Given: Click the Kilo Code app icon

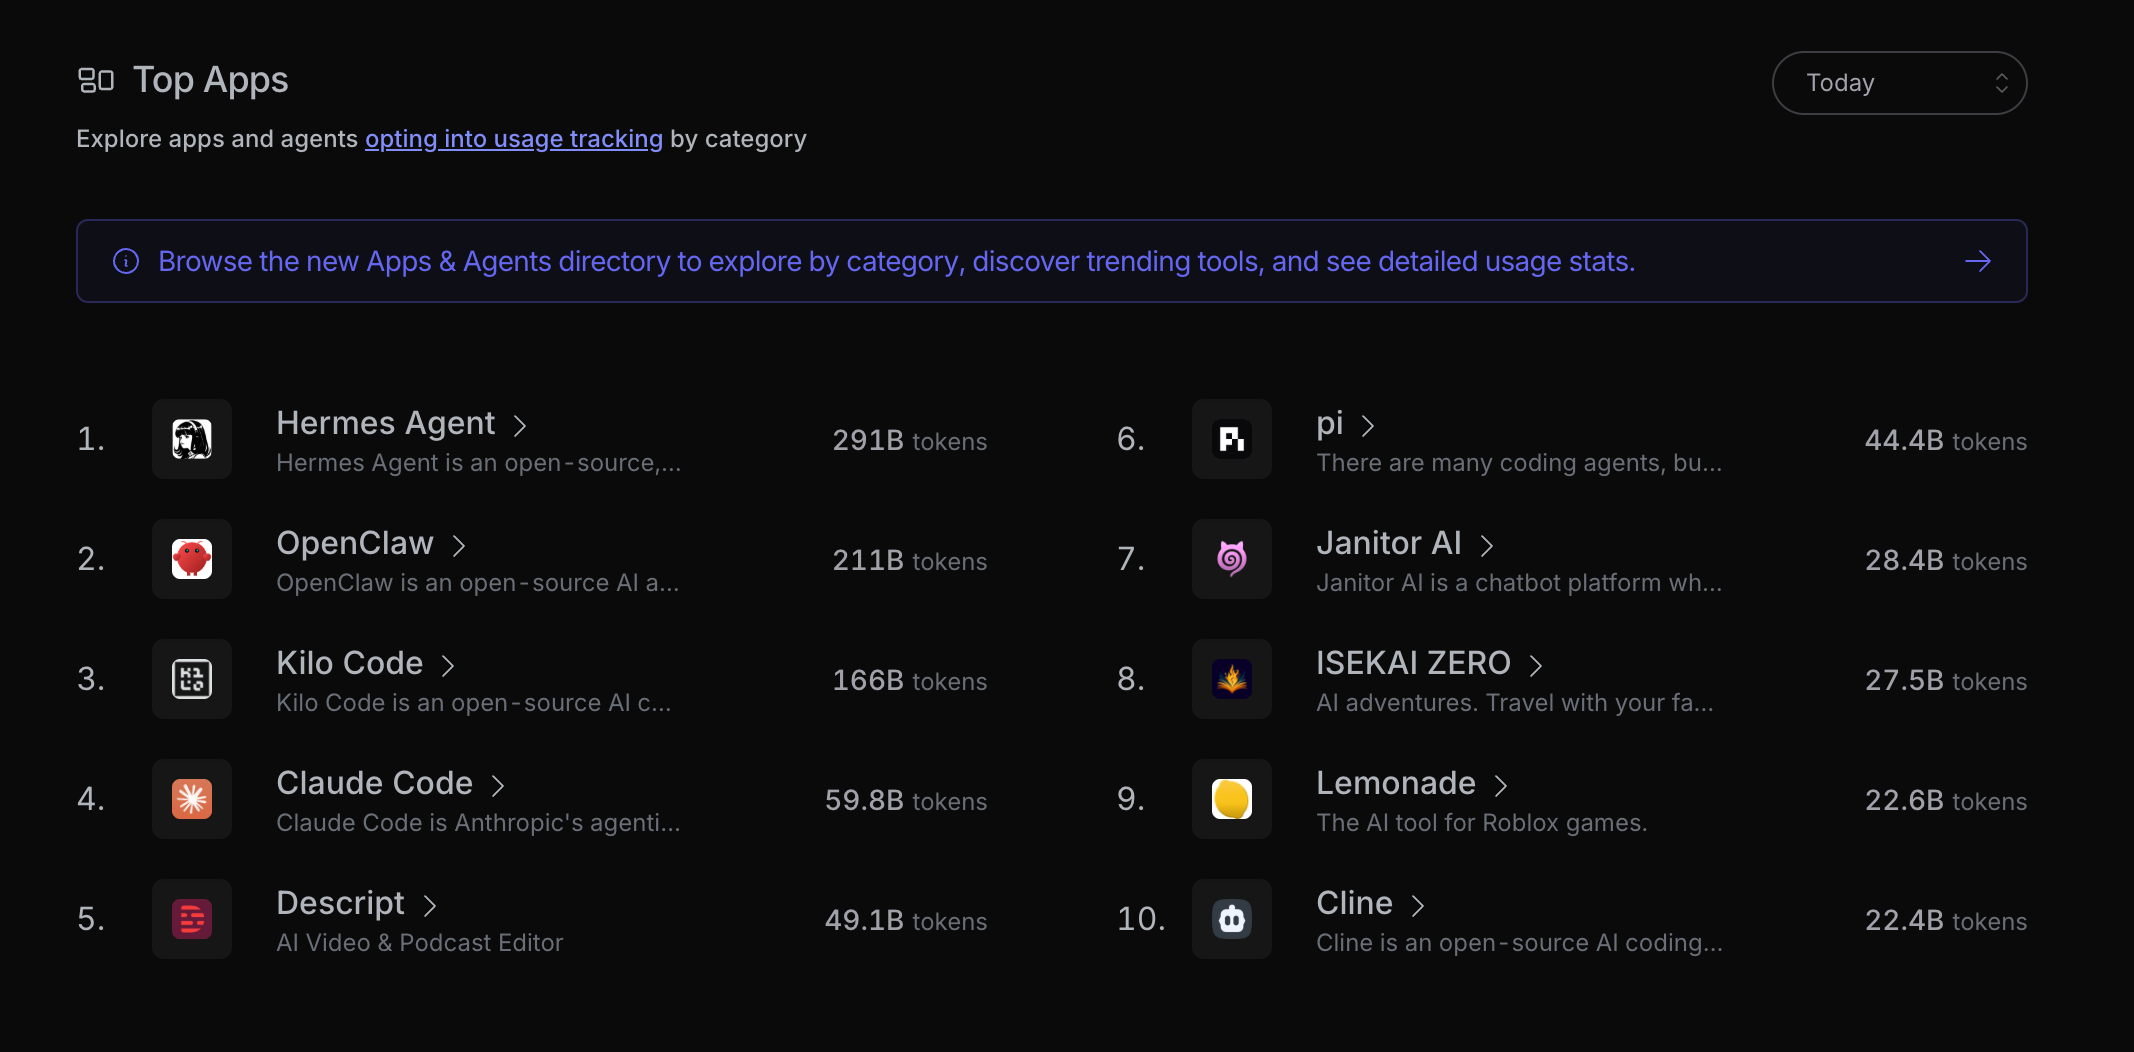Looking at the screenshot, I should pyautogui.click(x=192, y=679).
